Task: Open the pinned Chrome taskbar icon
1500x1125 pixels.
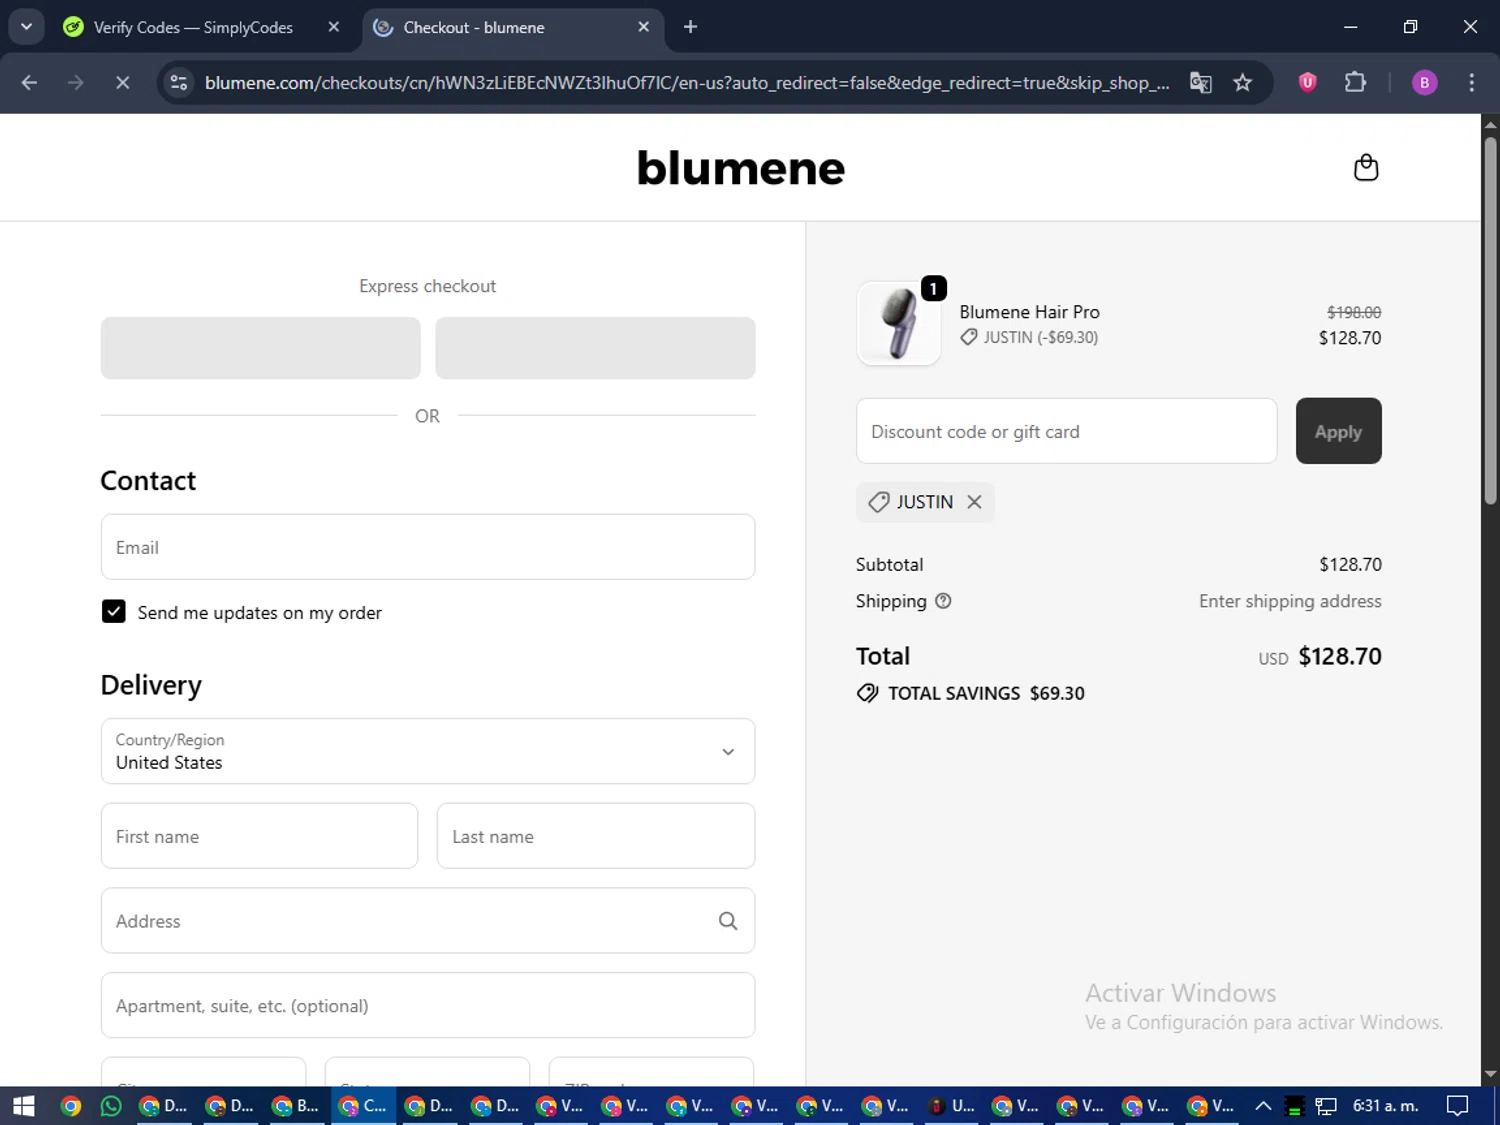Action: pyautogui.click(x=70, y=1106)
